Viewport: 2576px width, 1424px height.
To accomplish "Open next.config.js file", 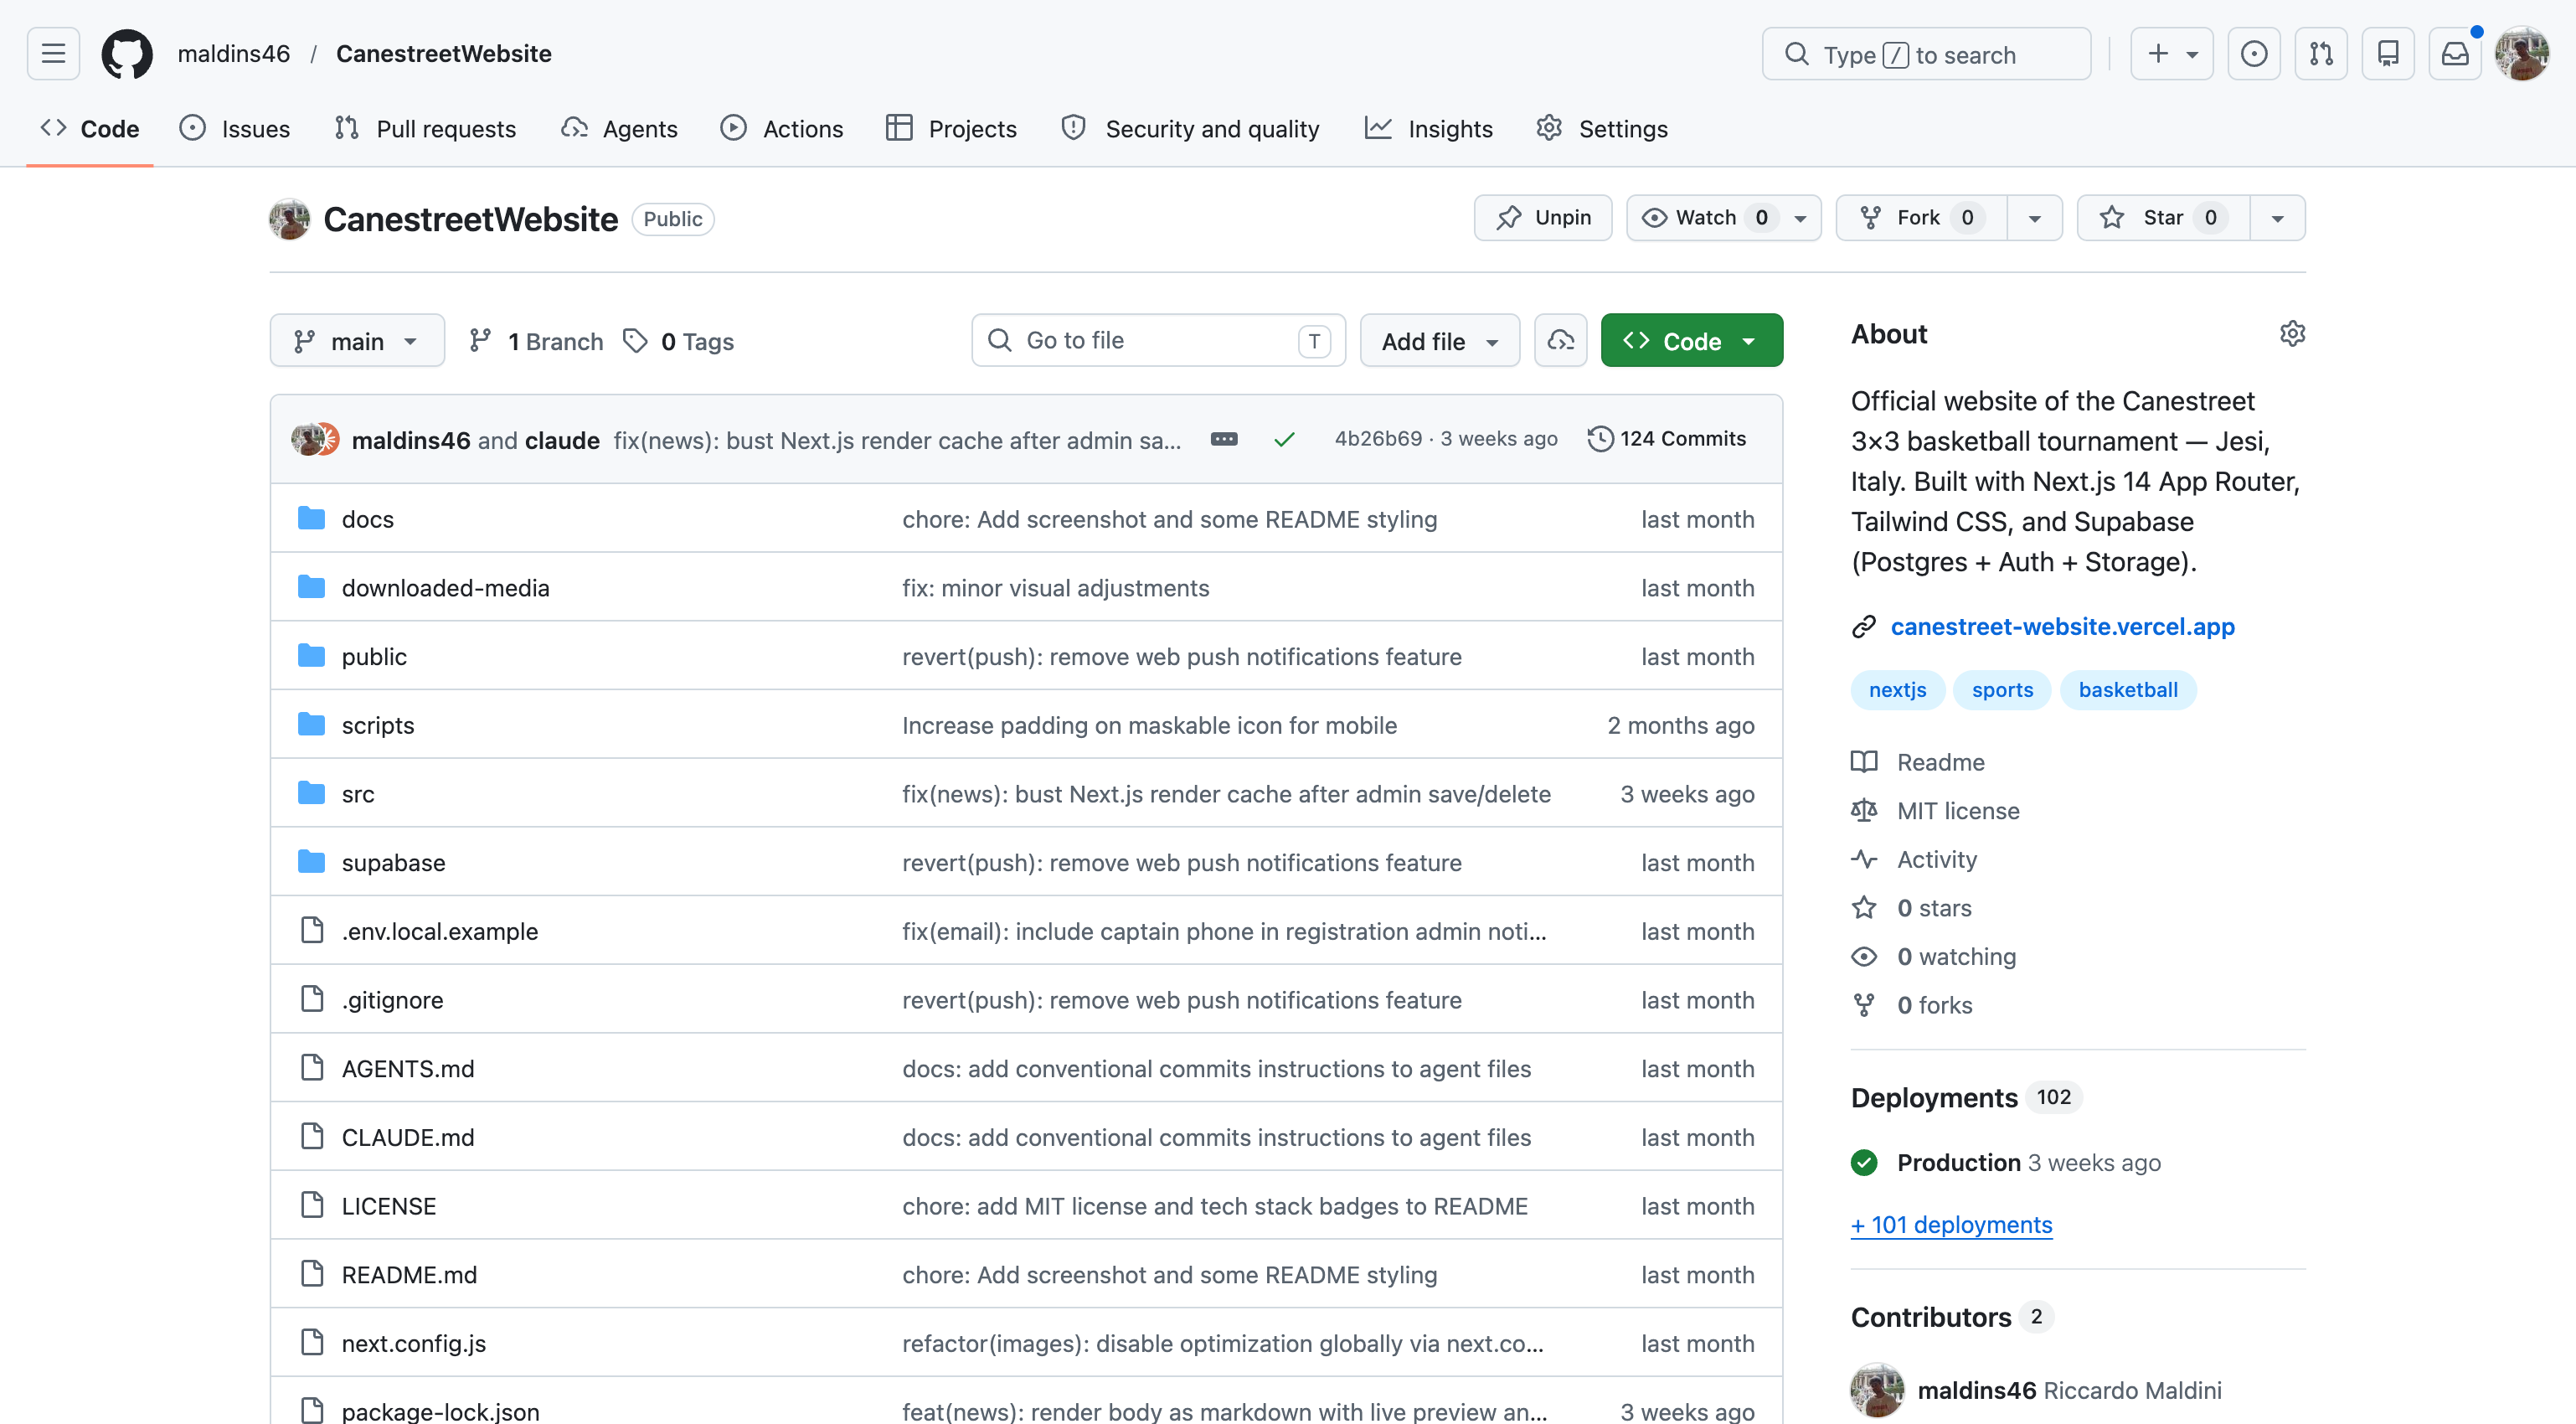I will tap(414, 1344).
